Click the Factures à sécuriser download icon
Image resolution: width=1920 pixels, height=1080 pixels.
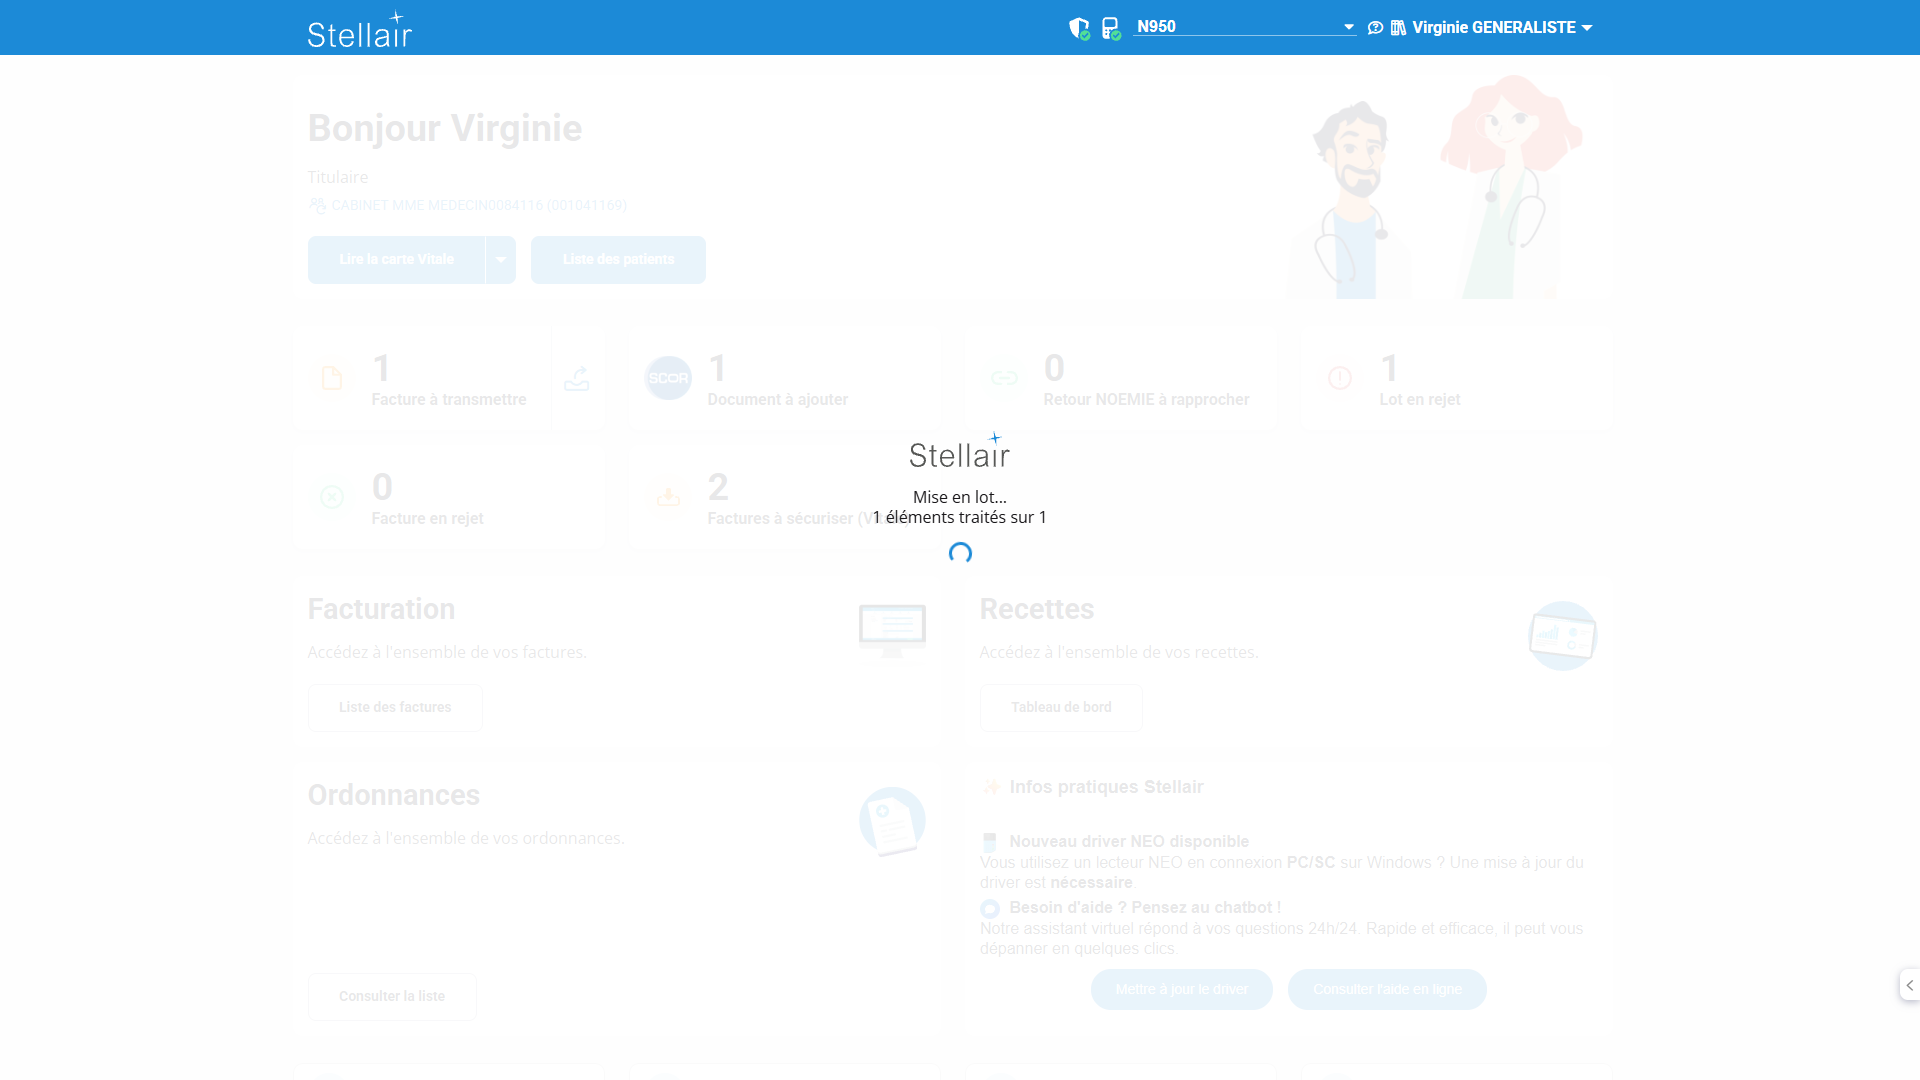668,497
